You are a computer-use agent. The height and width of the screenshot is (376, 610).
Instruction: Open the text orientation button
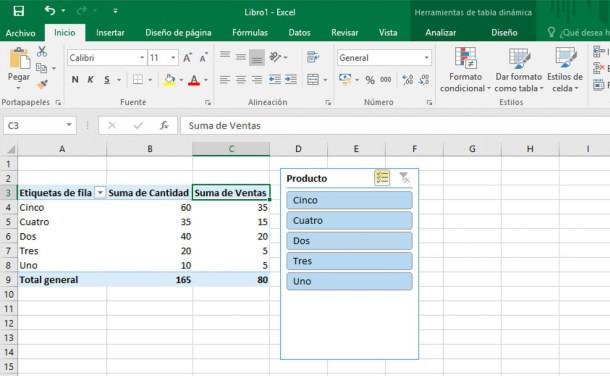[x=276, y=57]
